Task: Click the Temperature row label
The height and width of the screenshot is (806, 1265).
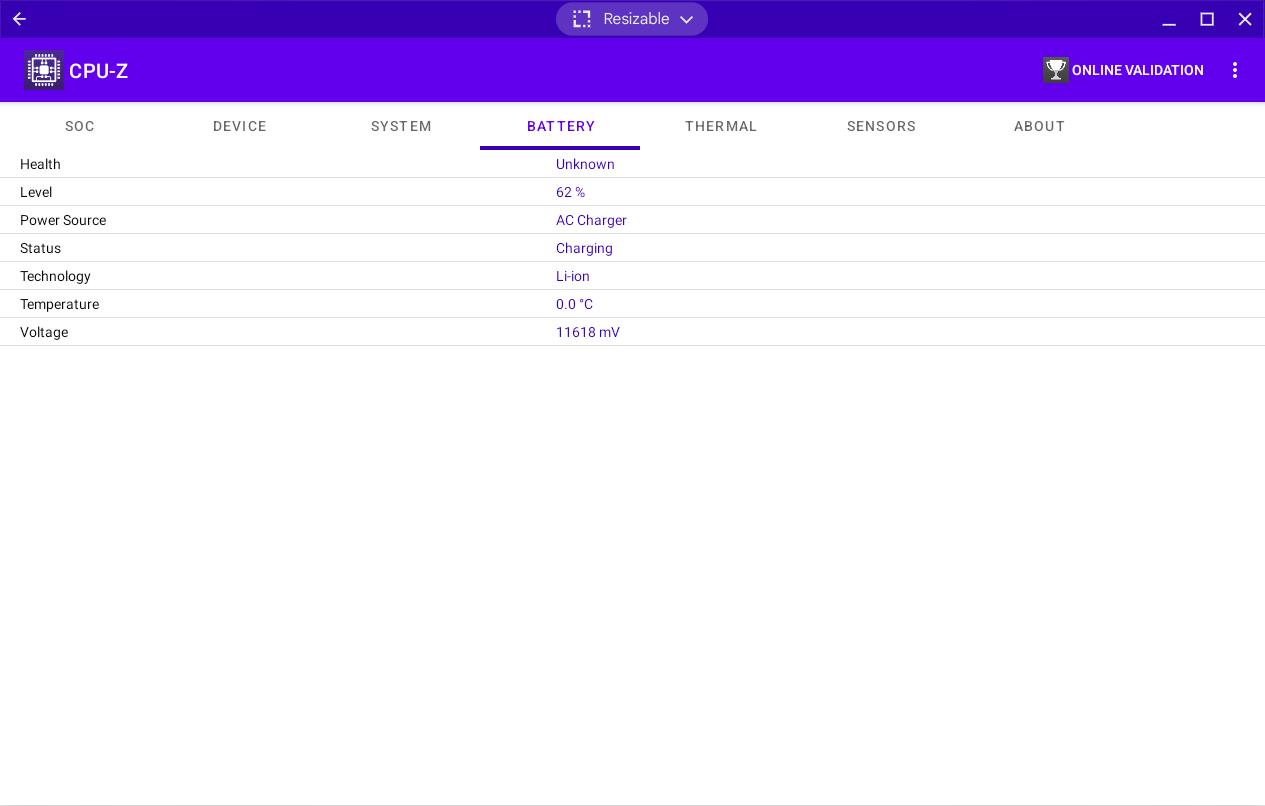Action: click(59, 304)
